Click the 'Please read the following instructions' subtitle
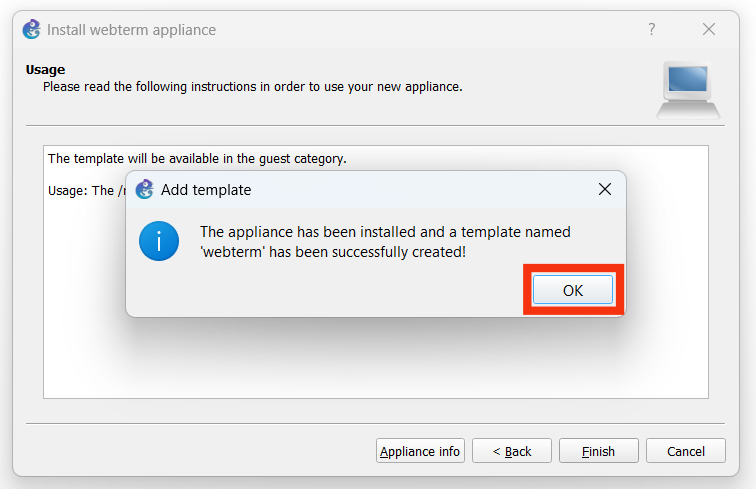756x489 pixels. tap(252, 87)
